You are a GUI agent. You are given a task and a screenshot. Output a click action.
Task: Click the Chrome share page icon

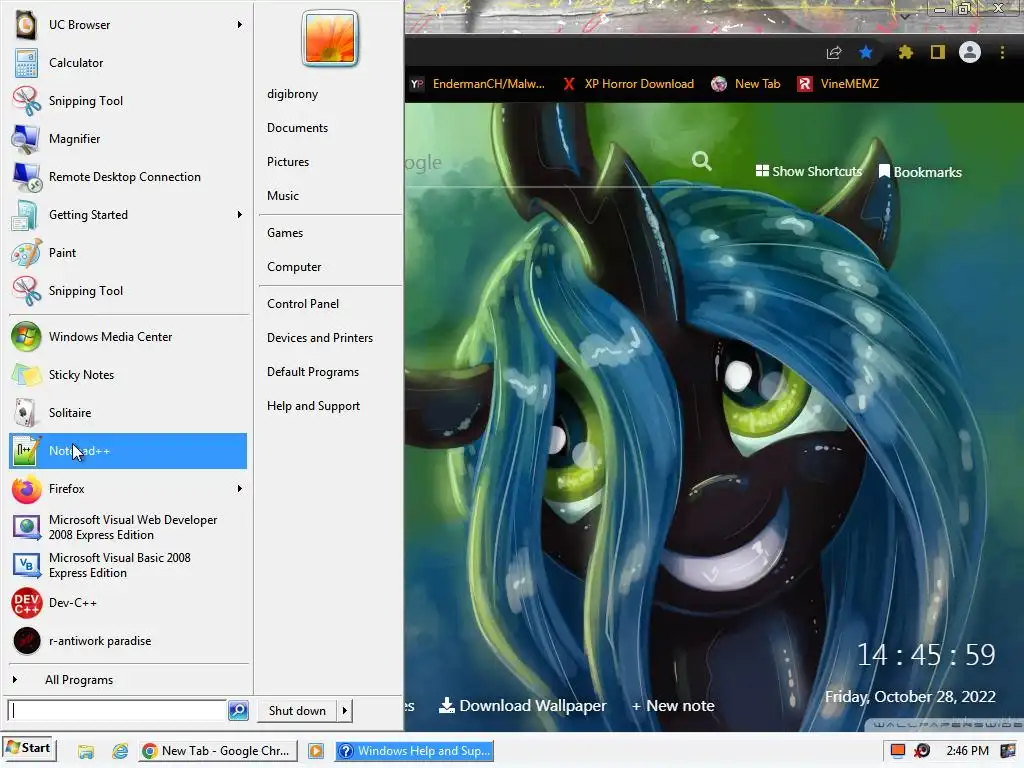[834, 53]
